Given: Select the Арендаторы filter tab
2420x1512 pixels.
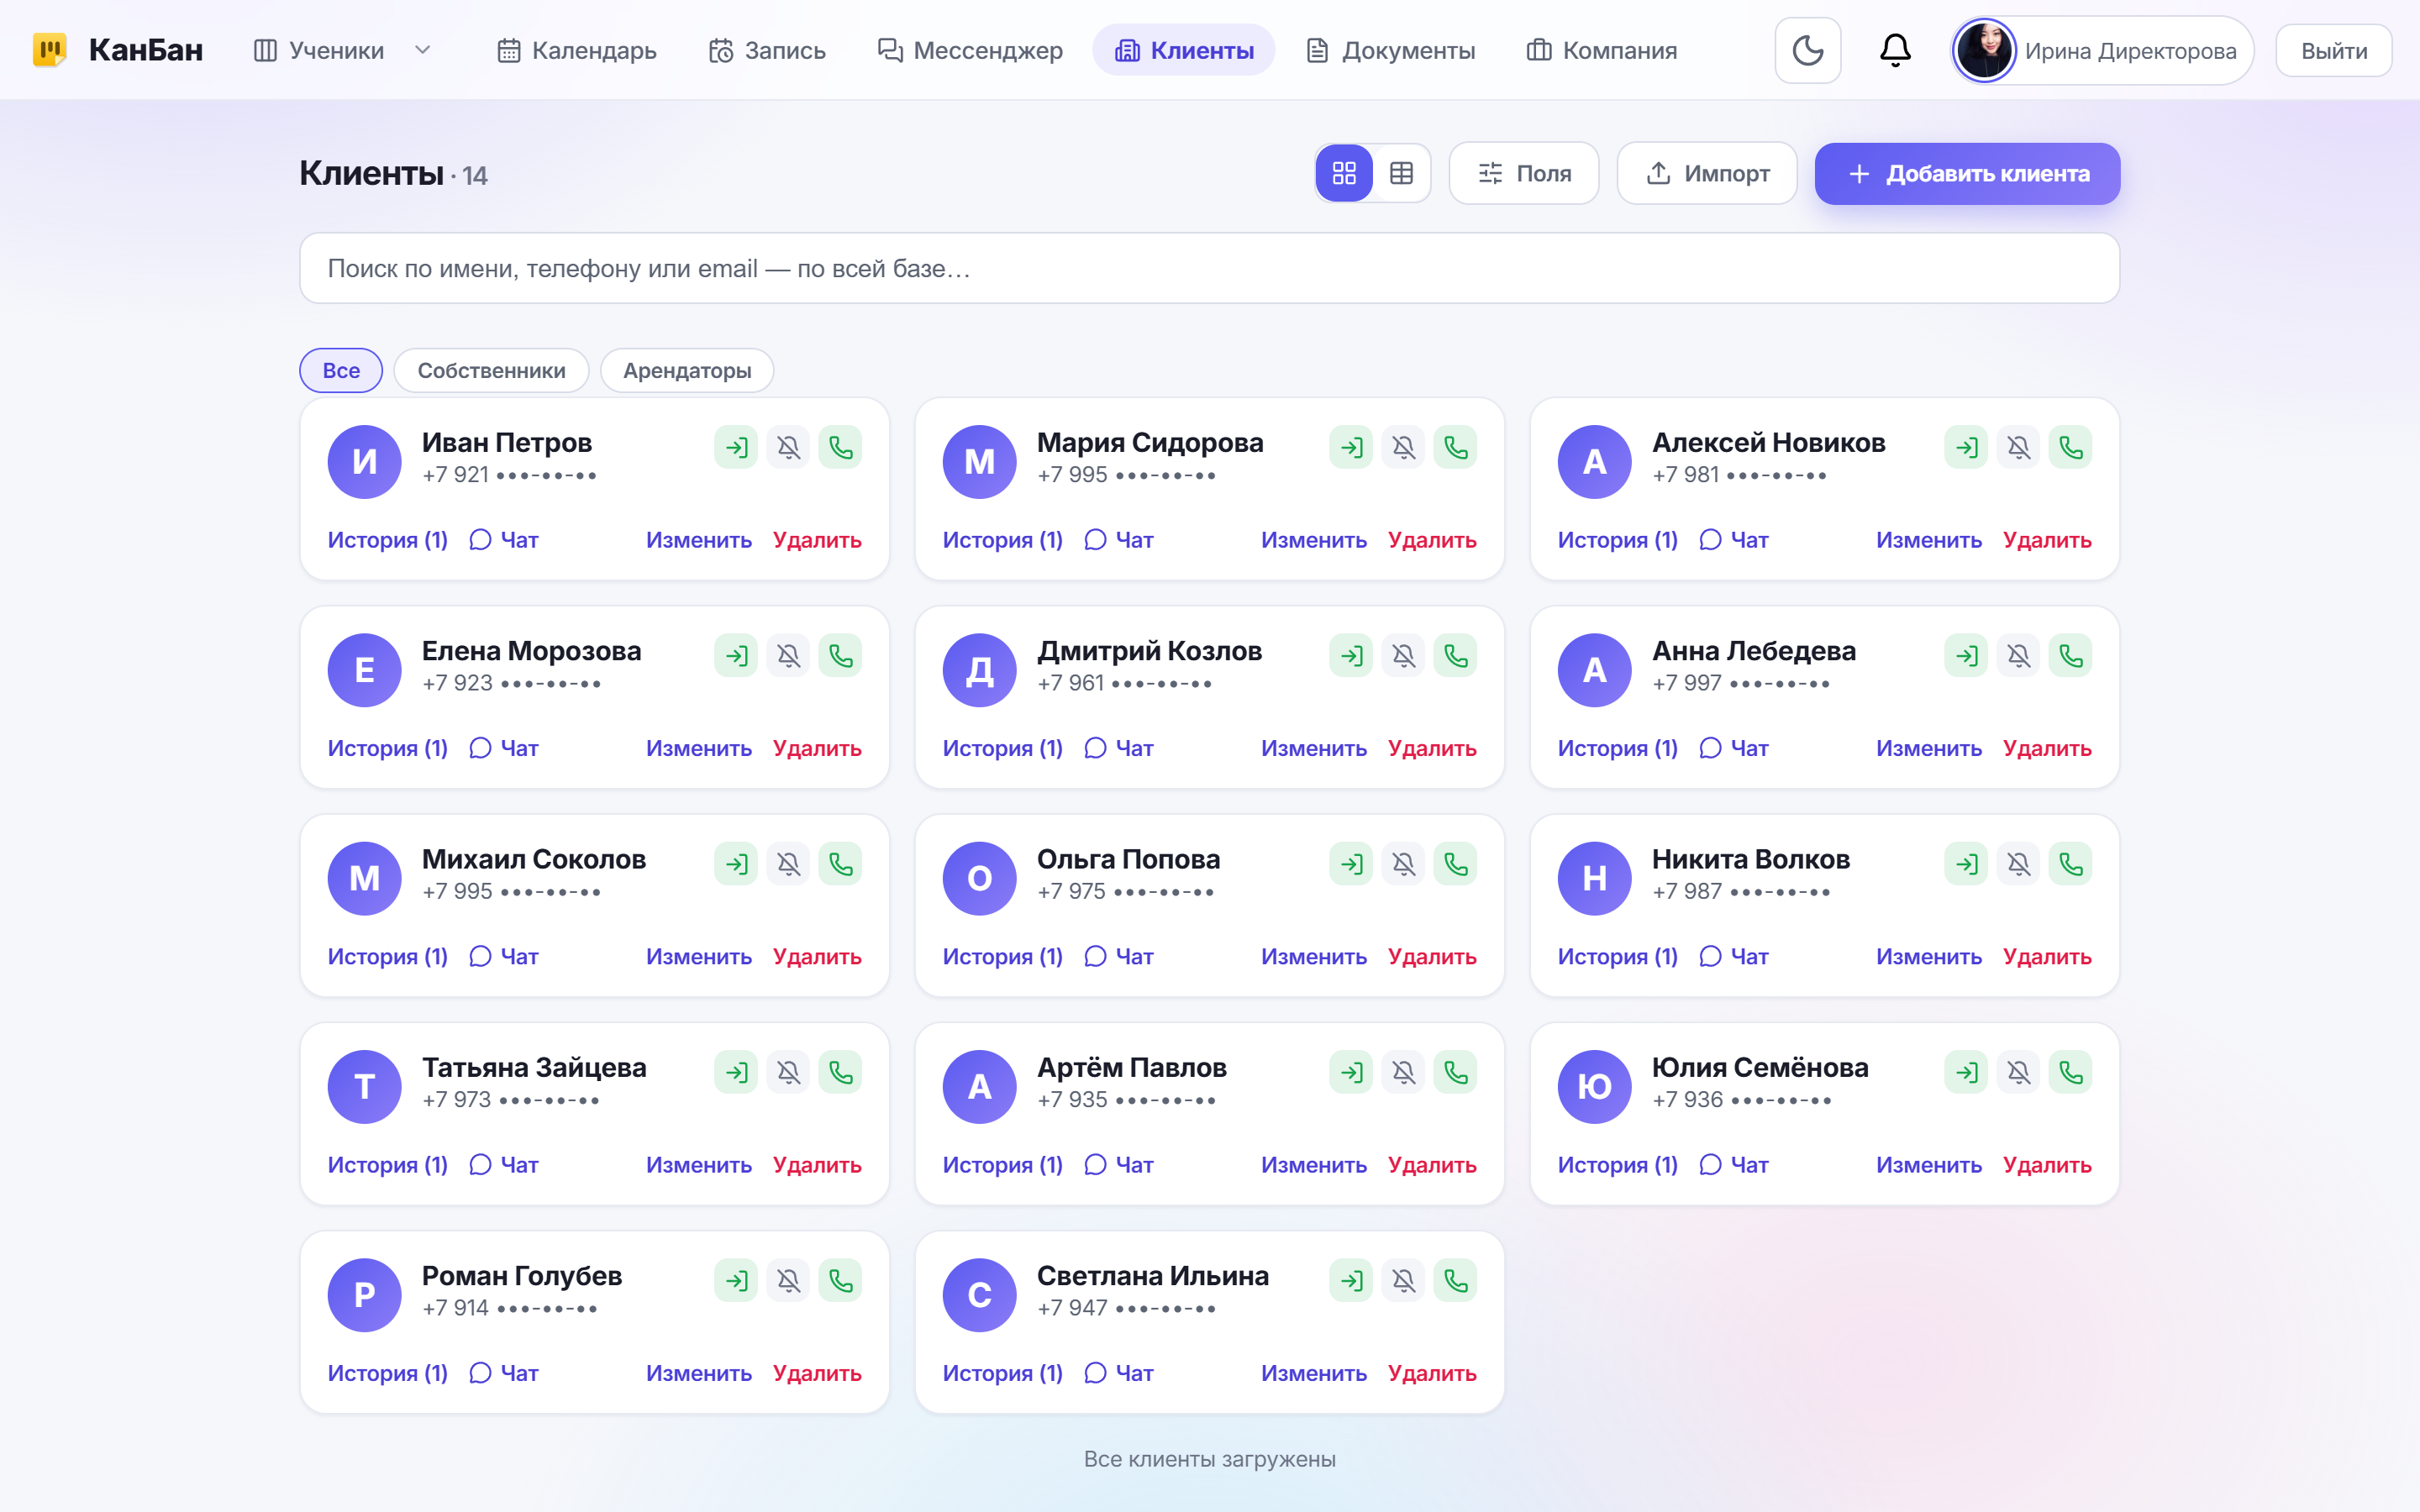Looking at the screenshot, I should (x=687, y=370).
